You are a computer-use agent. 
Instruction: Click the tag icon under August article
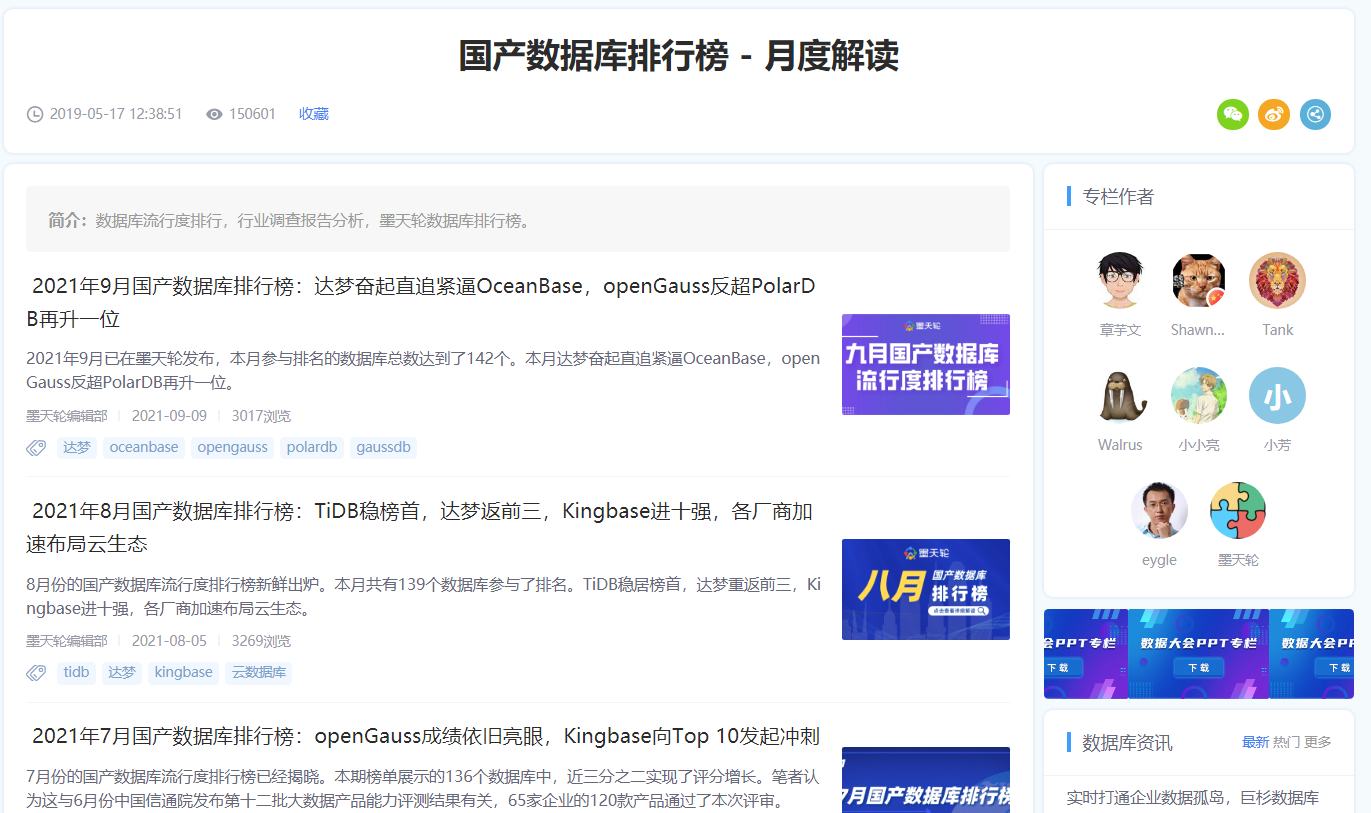coord(36,673)
